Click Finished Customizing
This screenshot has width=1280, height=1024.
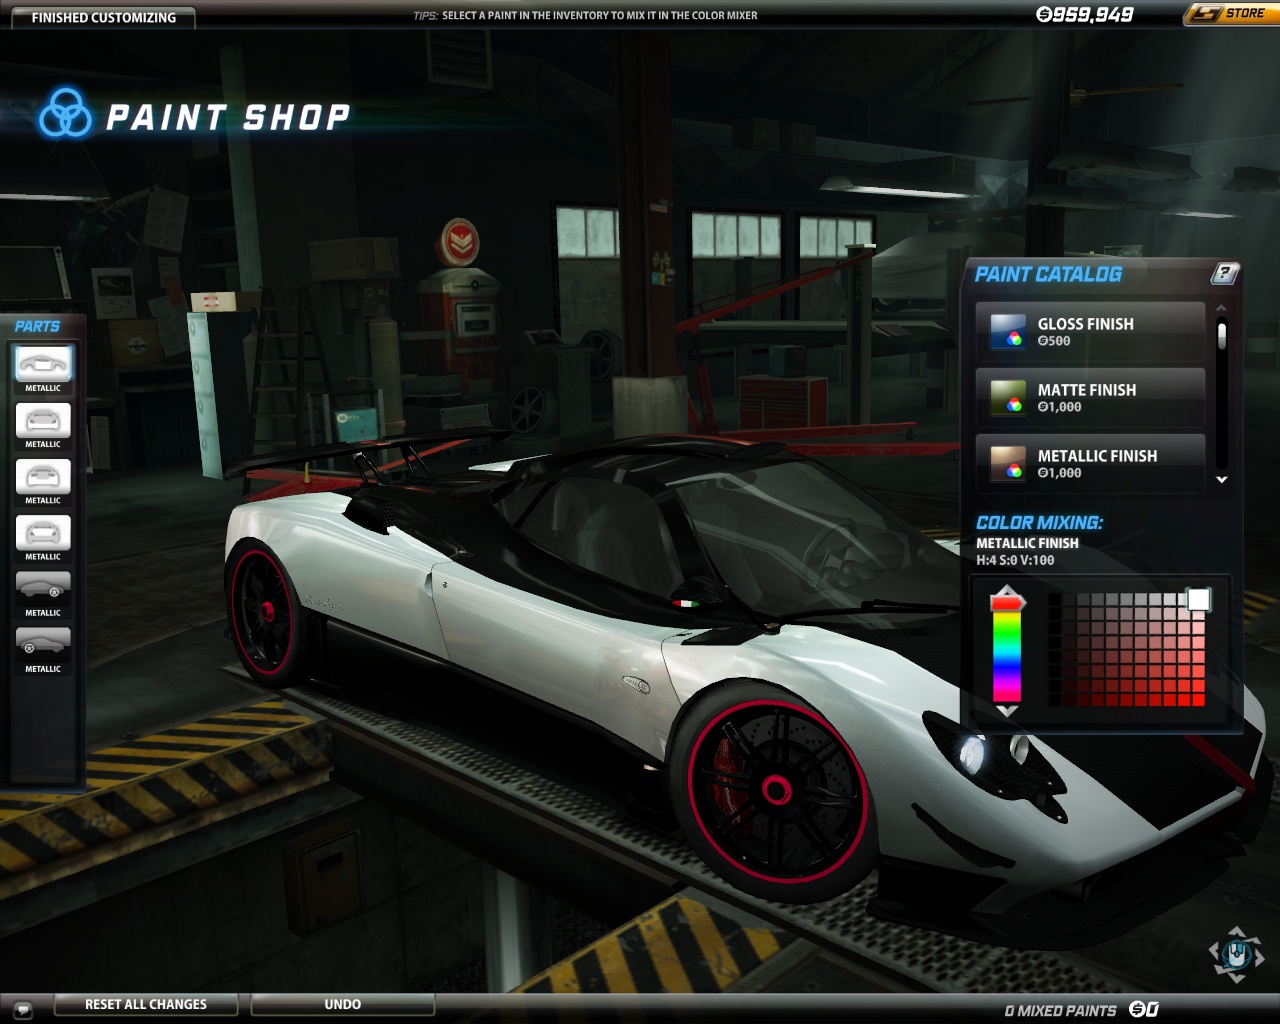[x=103, y=17]
